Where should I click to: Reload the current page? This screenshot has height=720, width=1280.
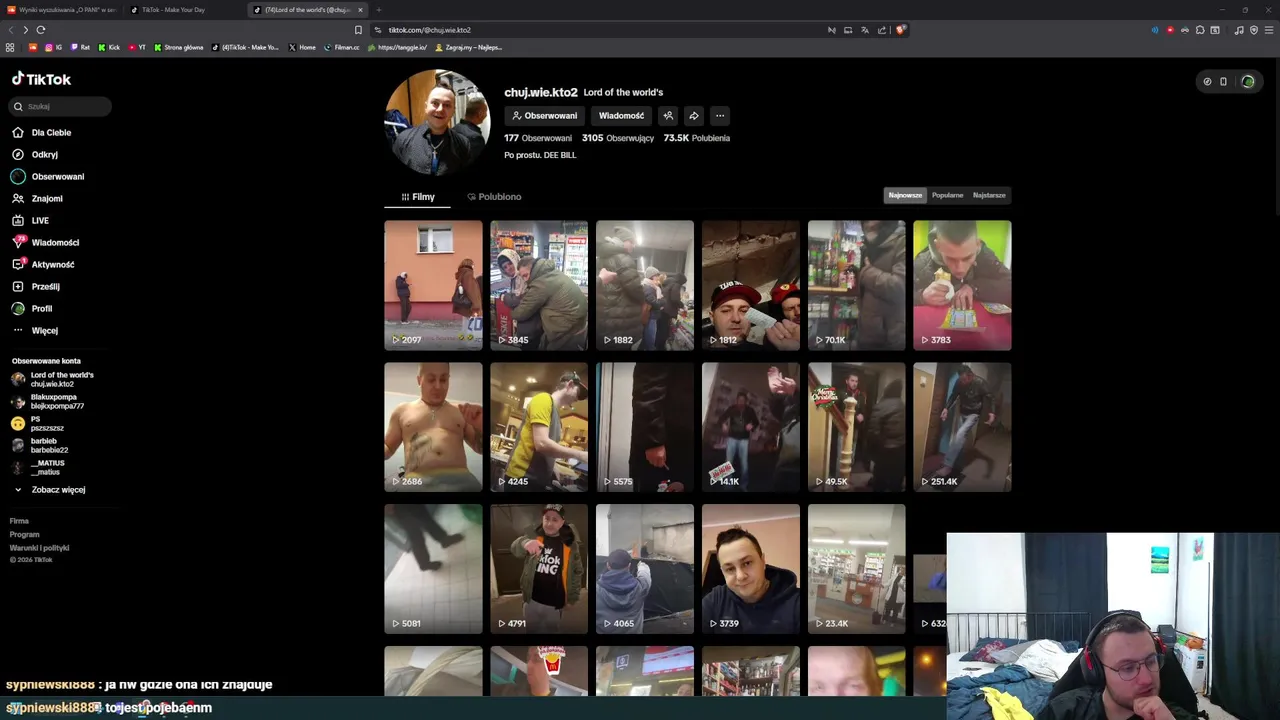tap(41, 30)
